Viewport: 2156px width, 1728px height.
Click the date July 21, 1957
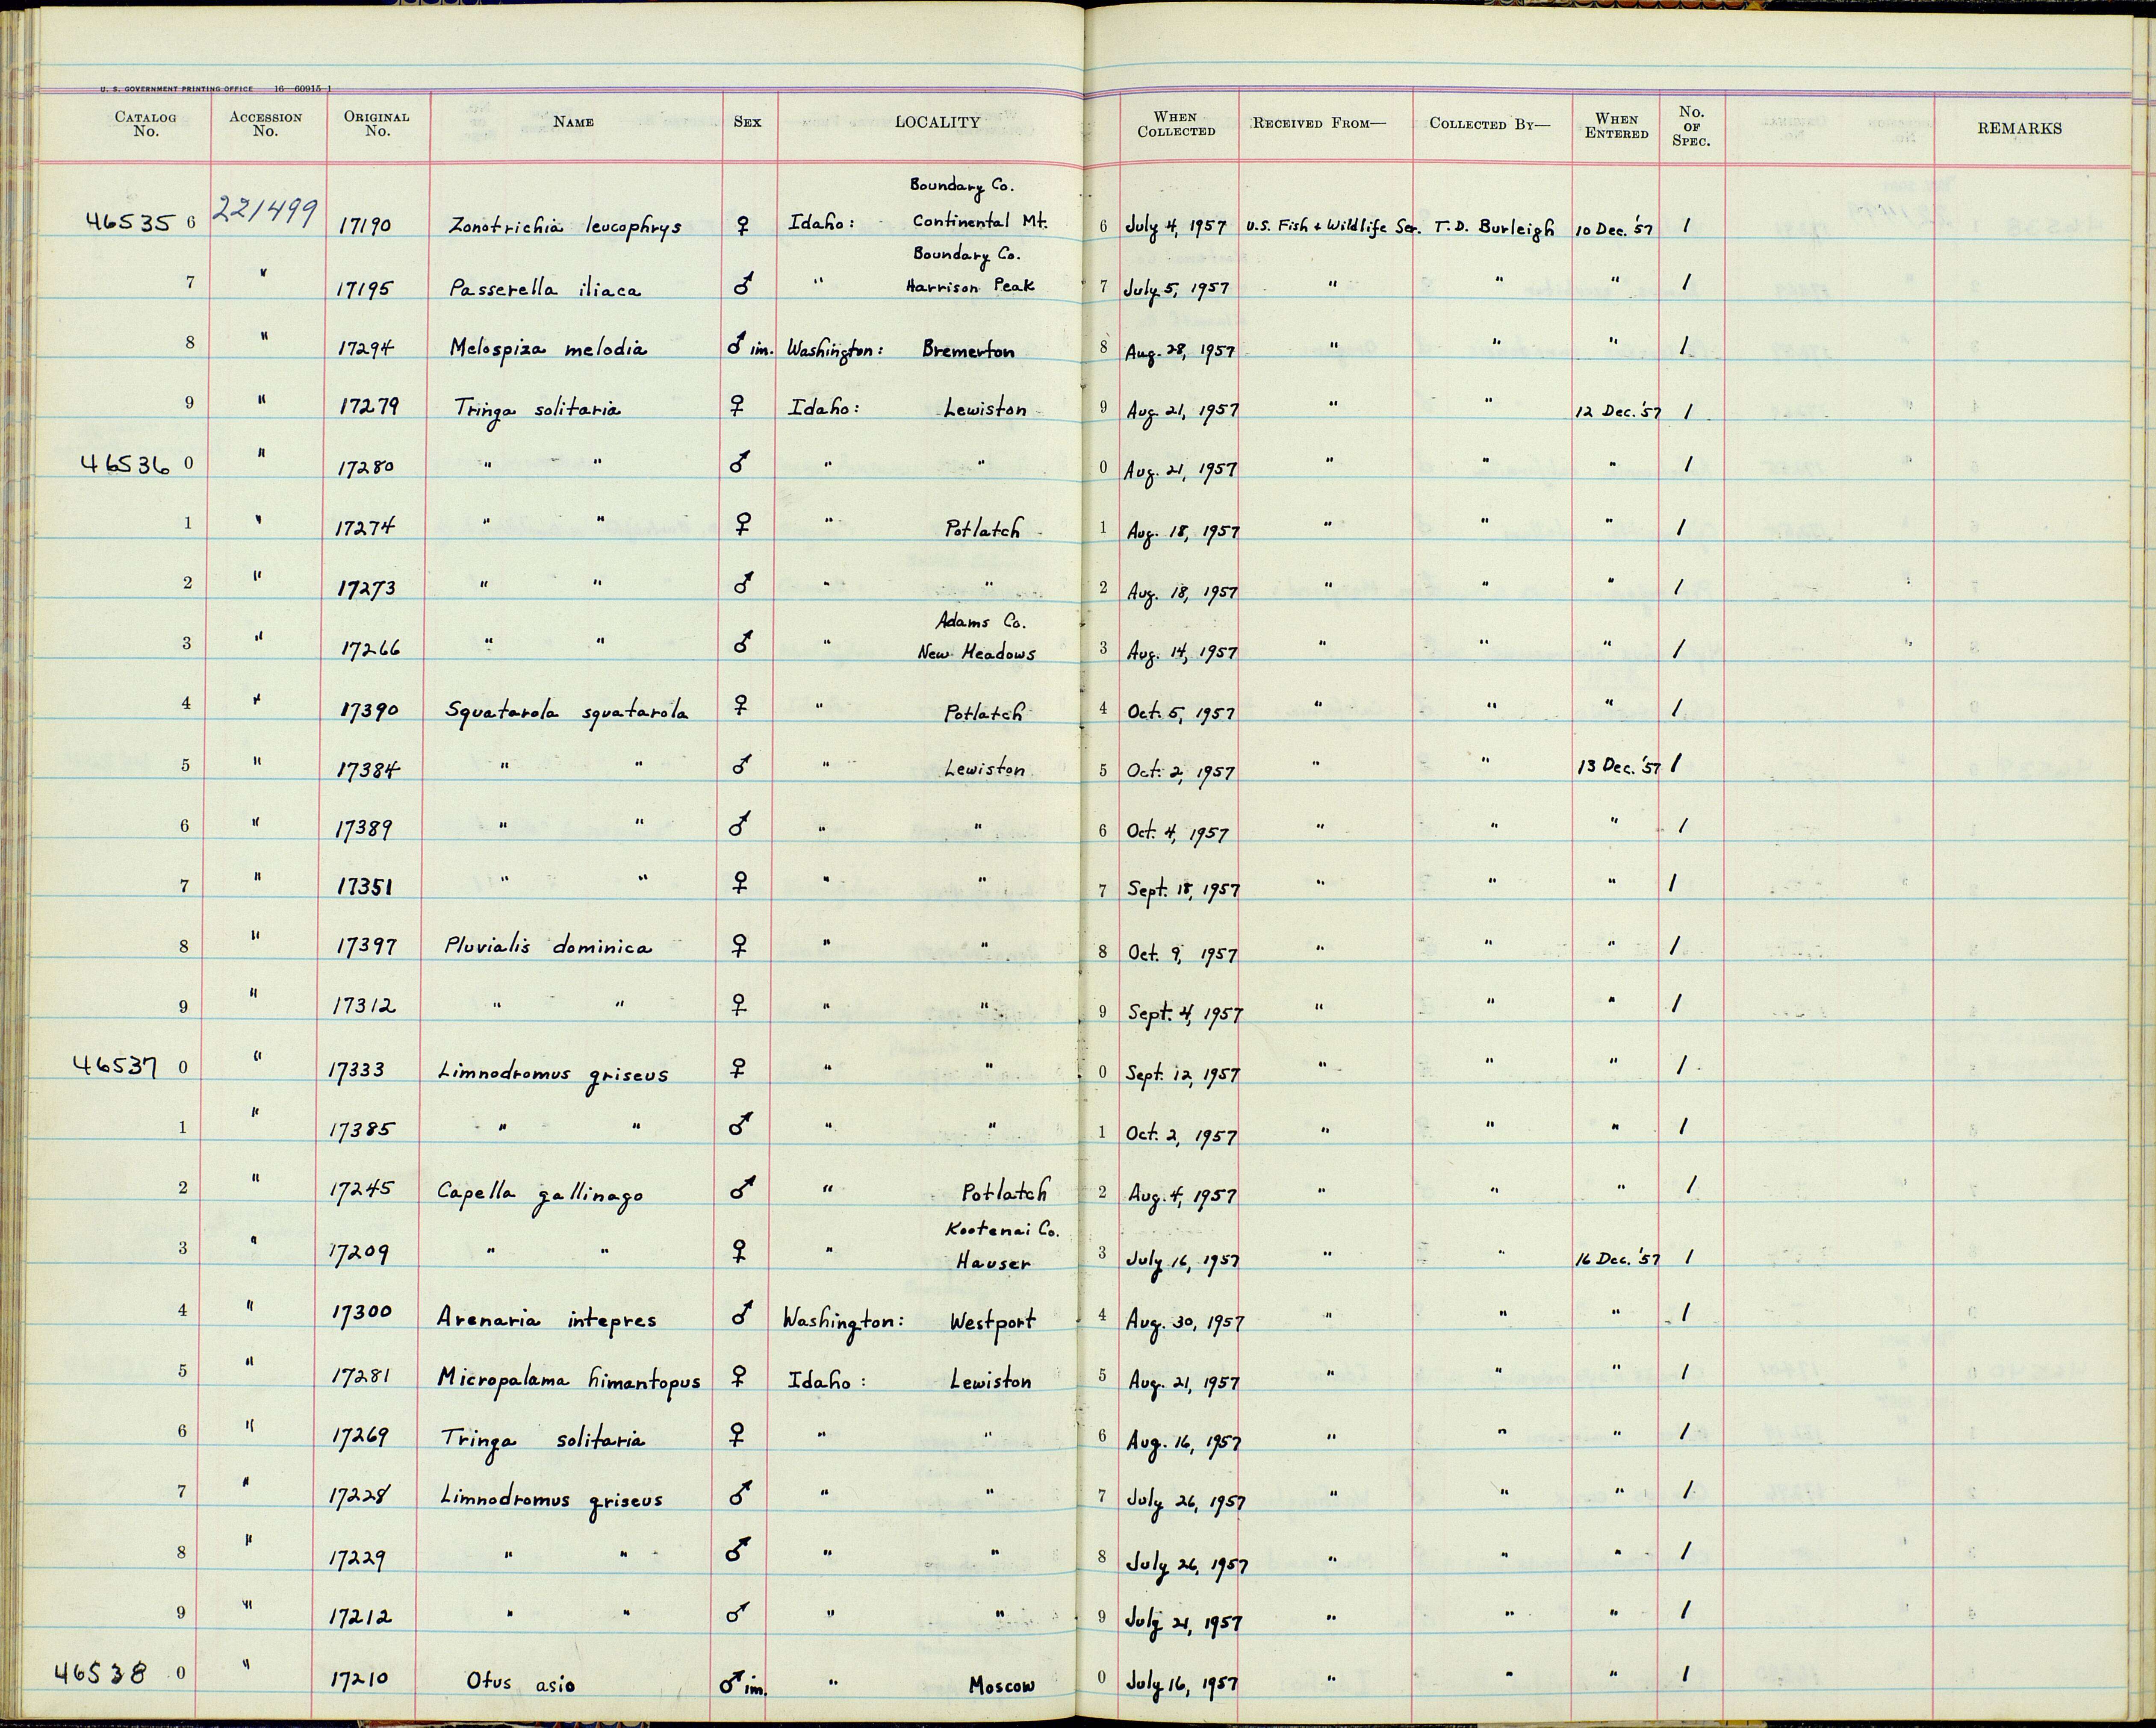(1184, 1622)
